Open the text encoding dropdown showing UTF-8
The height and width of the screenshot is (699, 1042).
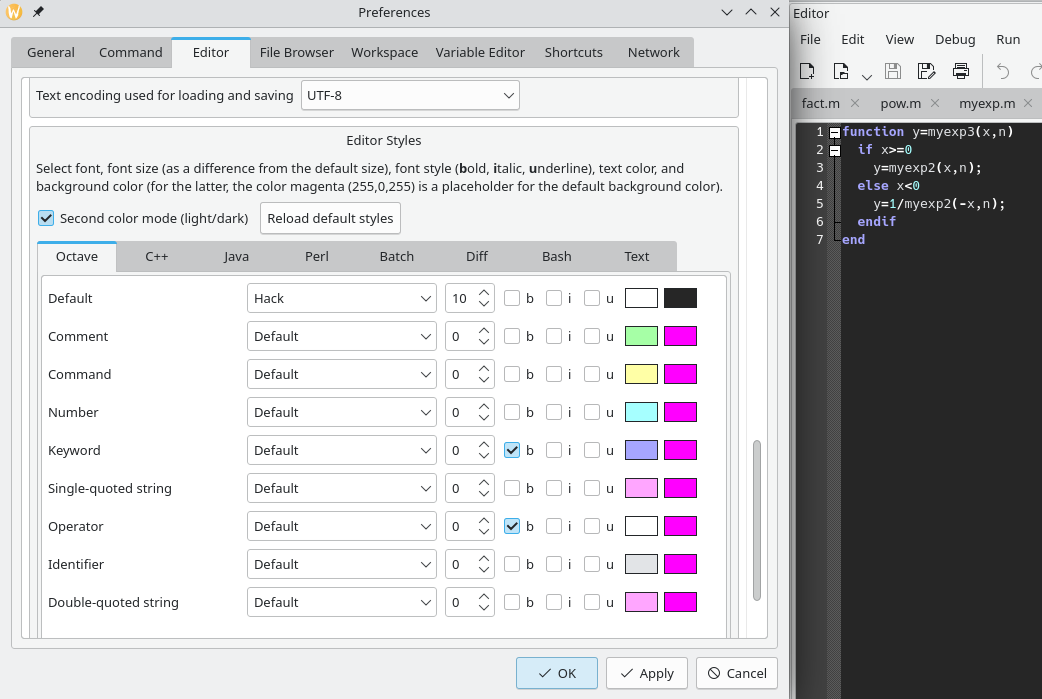click(x=410, y=95)
